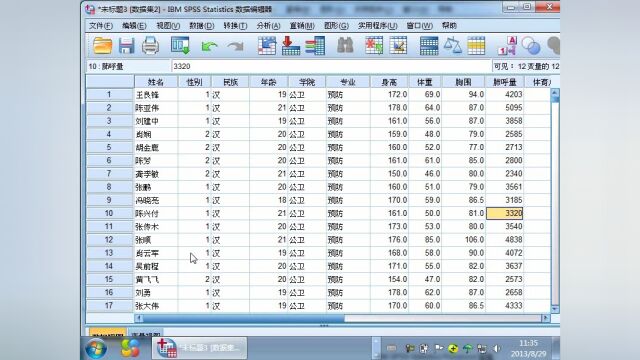Click the Redo arrow icon
Image resolution: width=640 pixels, height=360 pixels.
coord(236,46)
